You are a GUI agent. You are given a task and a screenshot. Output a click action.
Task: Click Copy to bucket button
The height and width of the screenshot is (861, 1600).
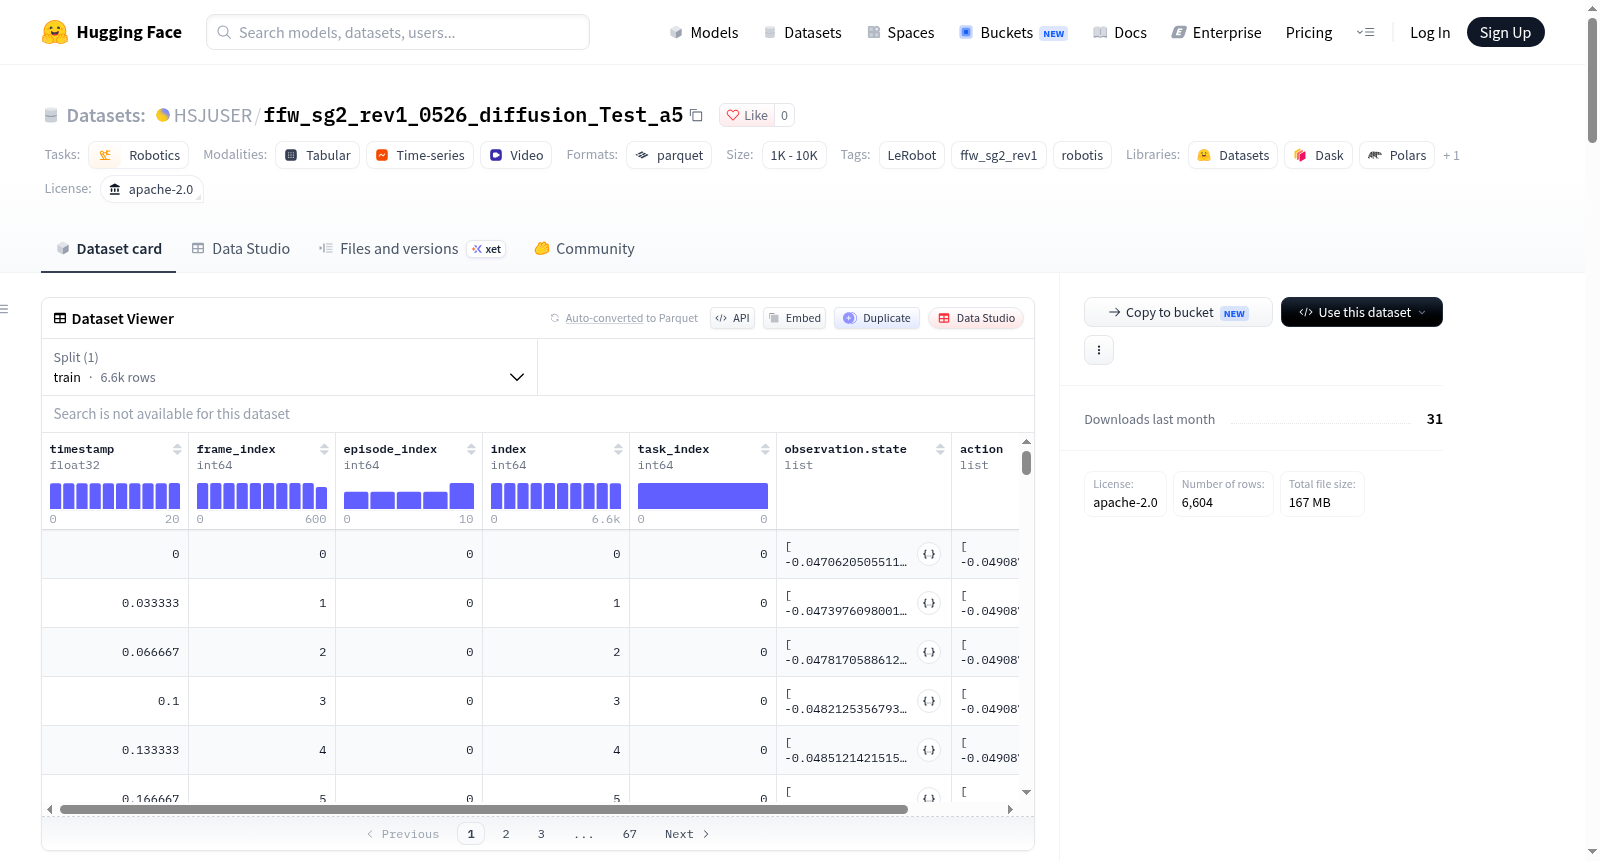point(1178,312)
